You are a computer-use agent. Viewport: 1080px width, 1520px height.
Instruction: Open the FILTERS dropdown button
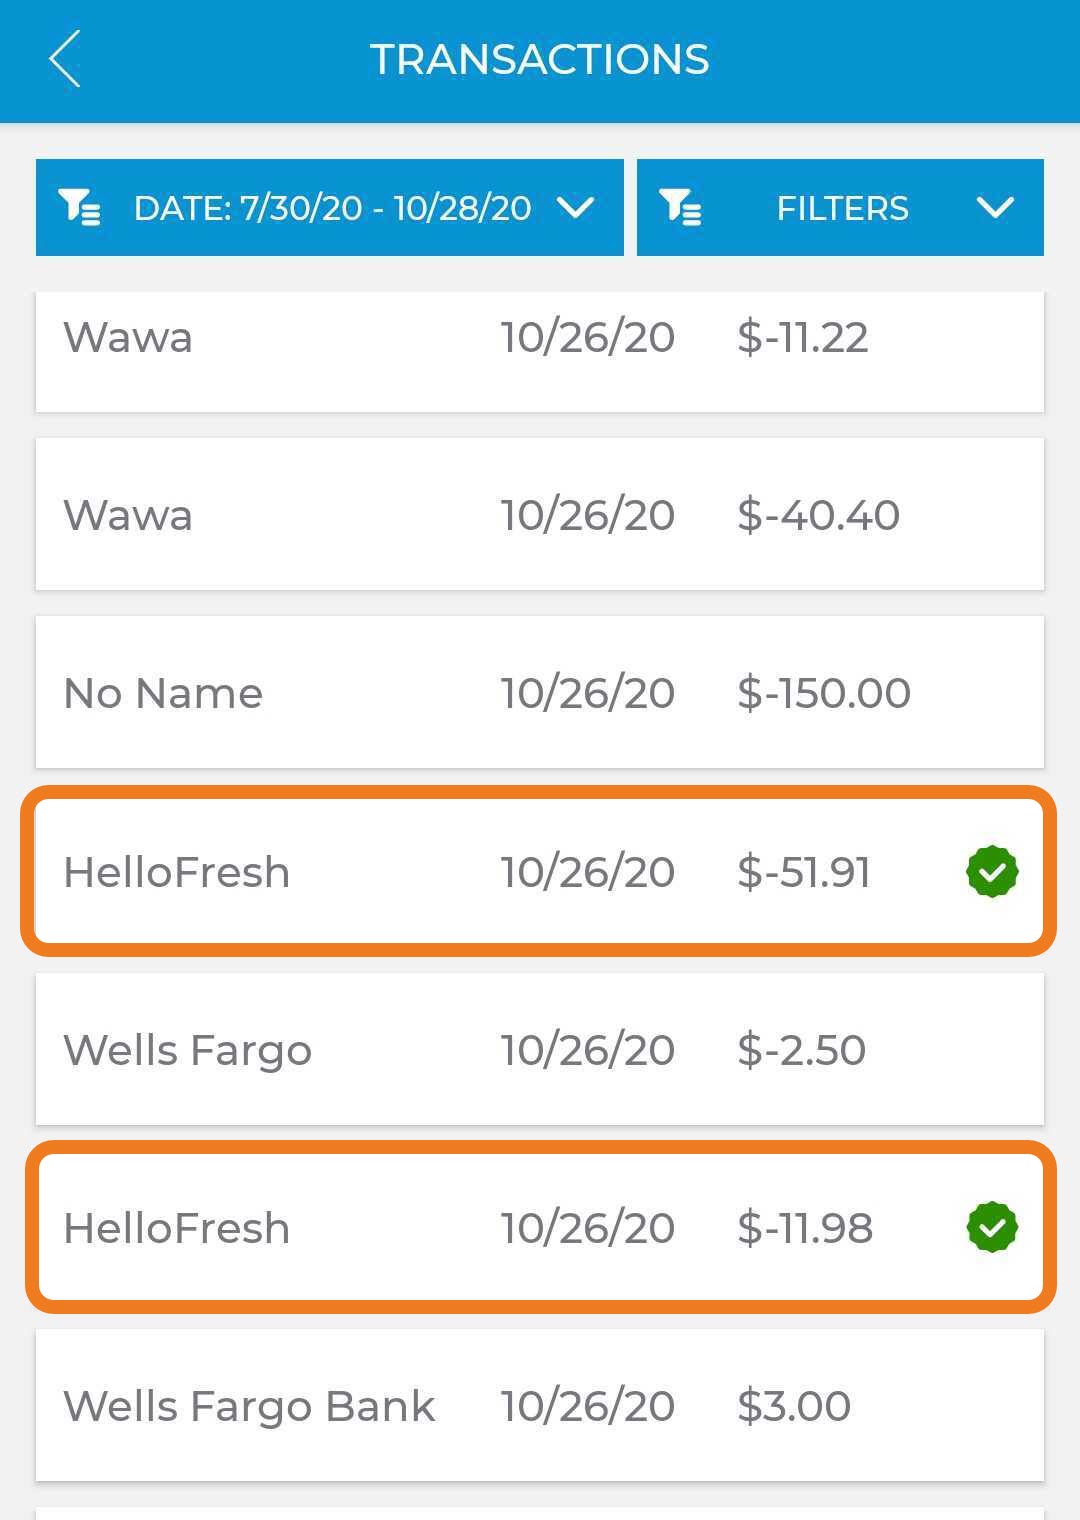coord(840,207)
